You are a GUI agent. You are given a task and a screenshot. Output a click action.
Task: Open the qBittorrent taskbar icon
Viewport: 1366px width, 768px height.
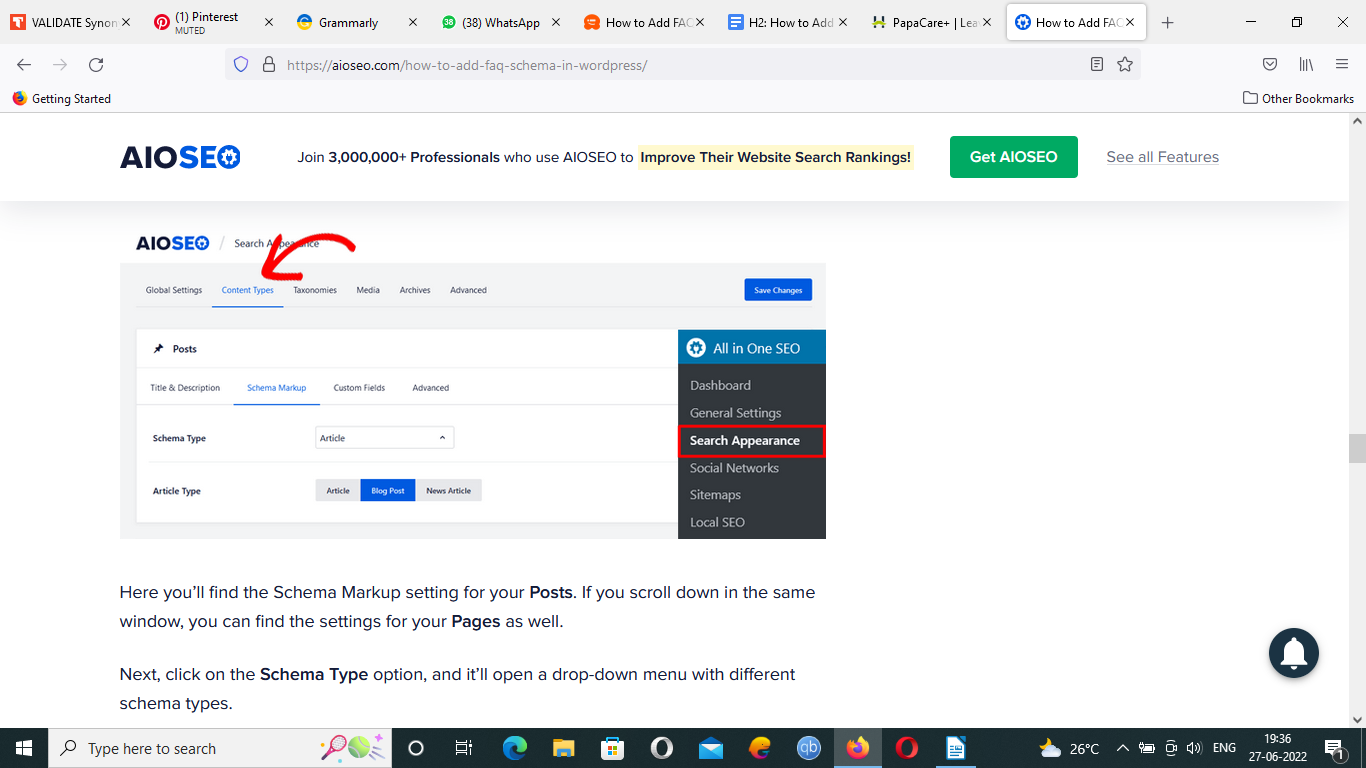[809, 748]
